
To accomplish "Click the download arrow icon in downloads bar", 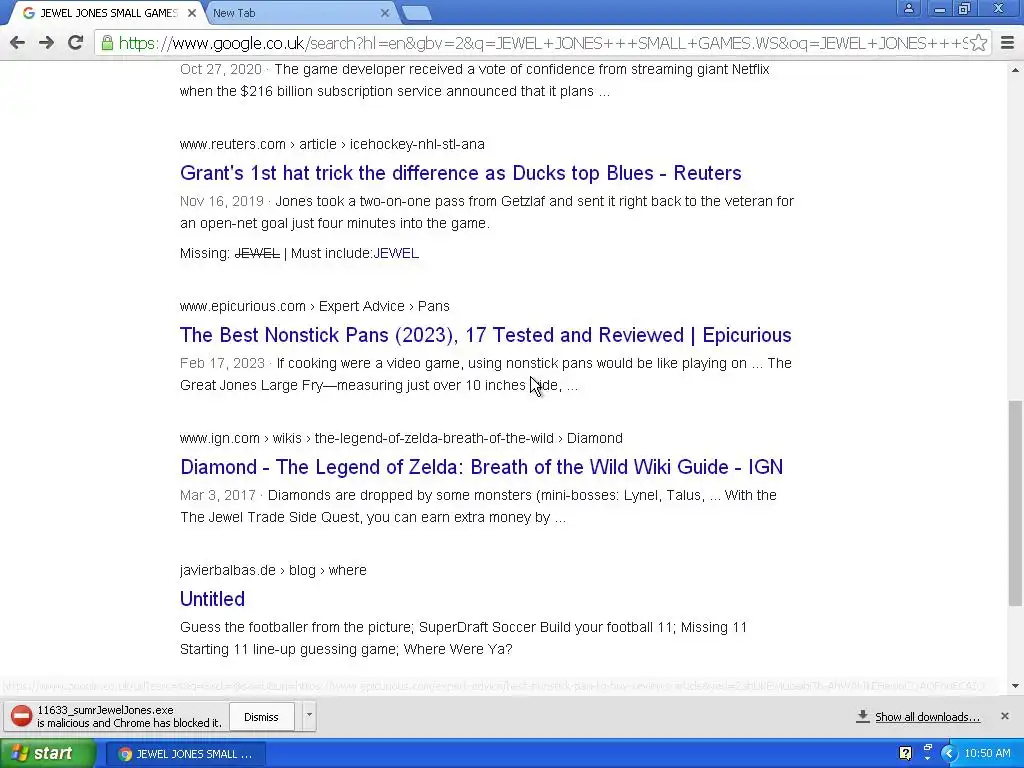I will click(x=863, y=716).
